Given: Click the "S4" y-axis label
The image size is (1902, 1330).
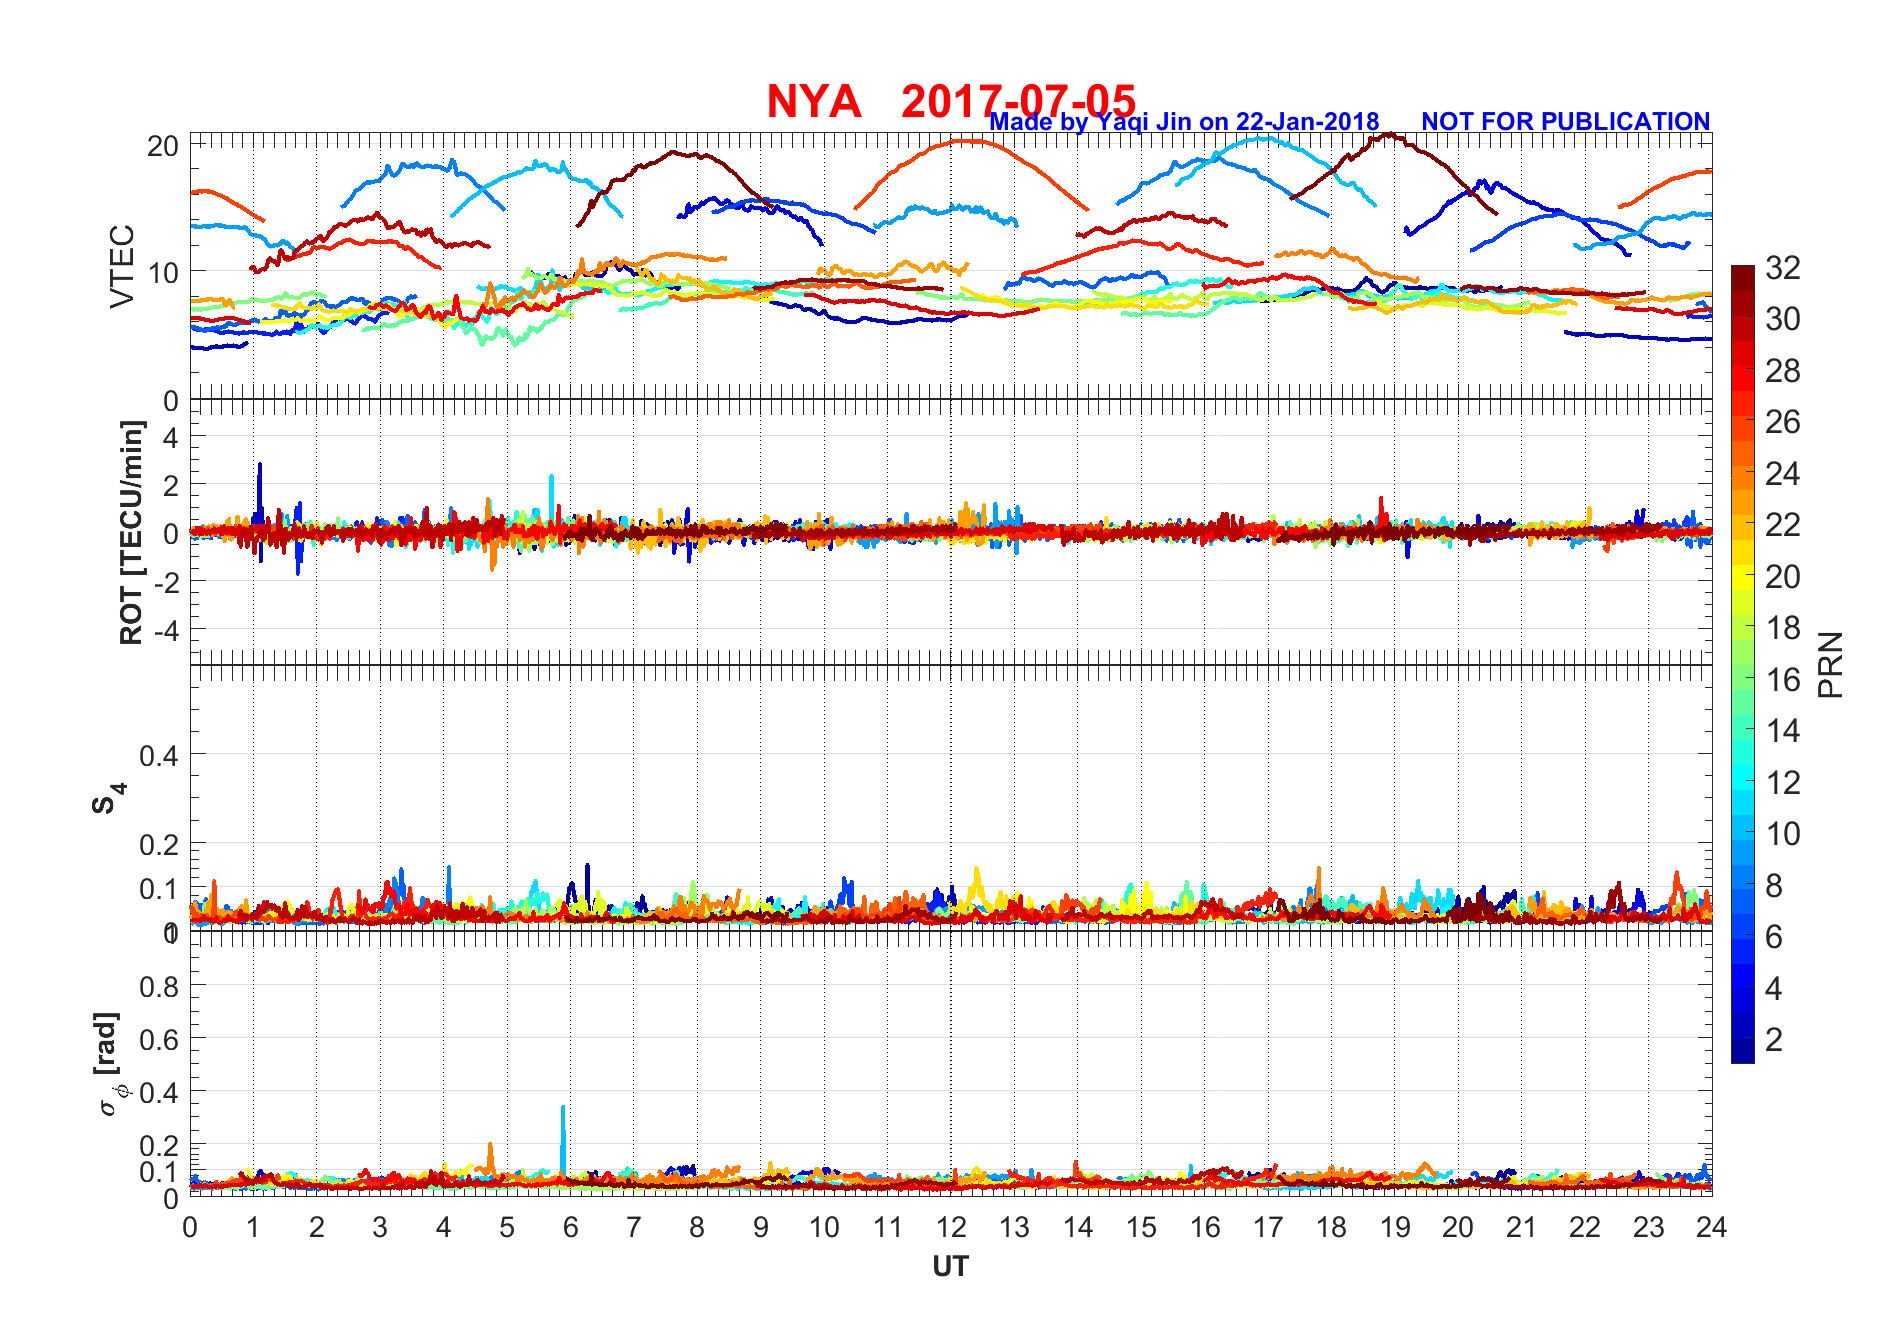Looking at the screenshot, I should (108, 799).
